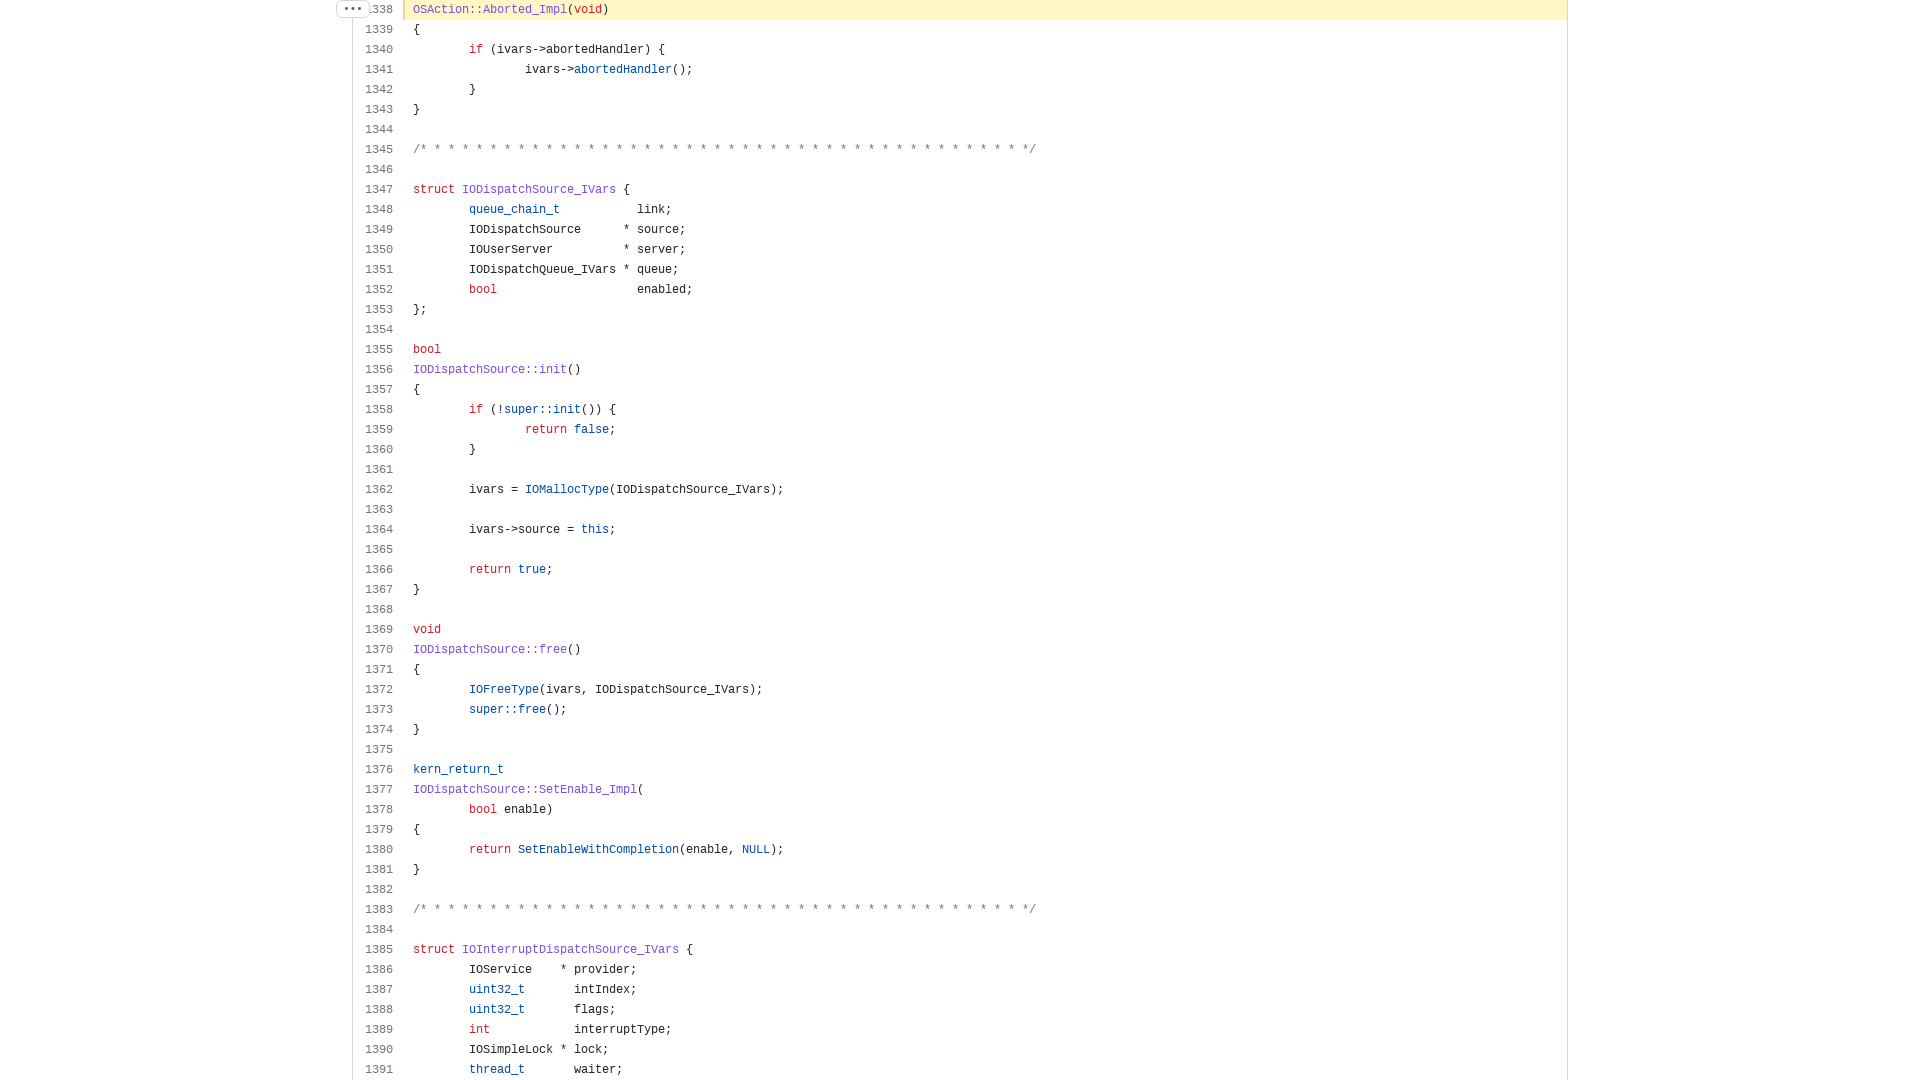
Task: Follow the abortedHandler link on line 1341
Action: click(x=624, y=69)
